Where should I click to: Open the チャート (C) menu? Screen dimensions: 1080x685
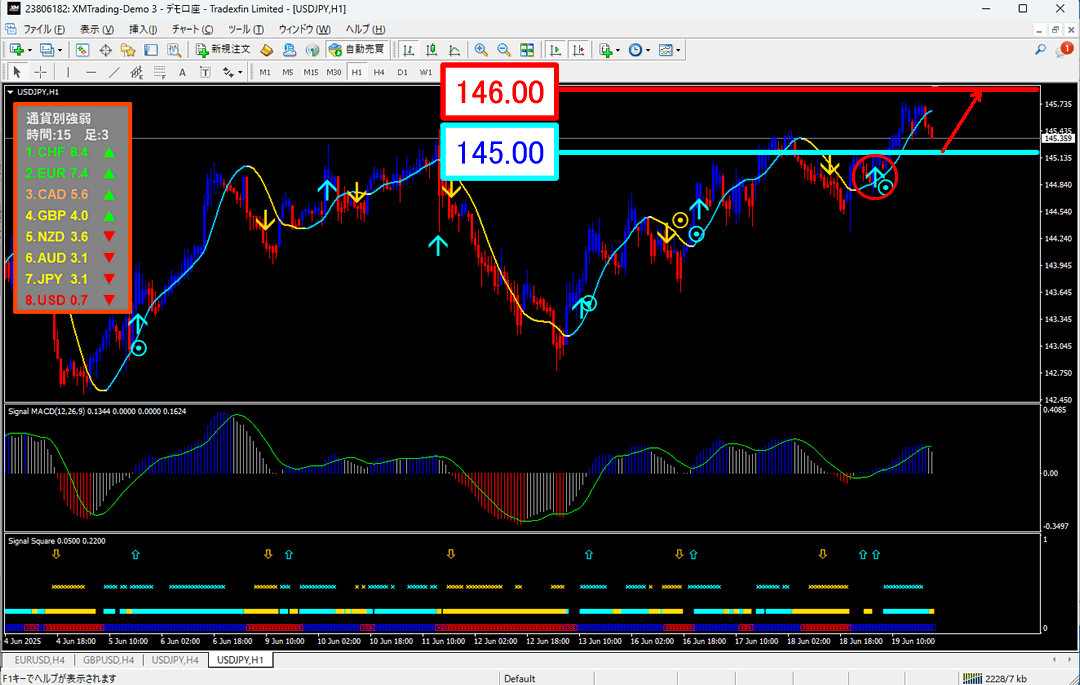(x=192, y=30)
